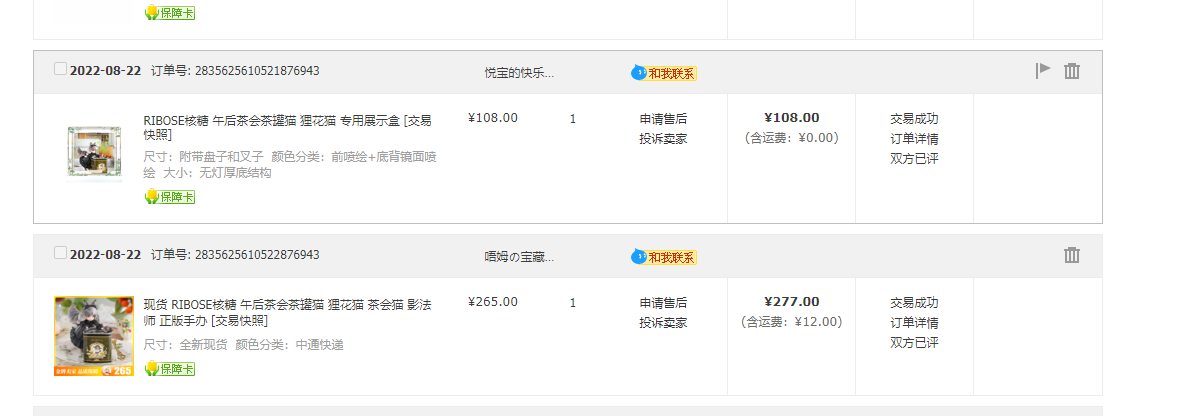Click trash icon on order ending 2876943

click(x=1072, y=255)
